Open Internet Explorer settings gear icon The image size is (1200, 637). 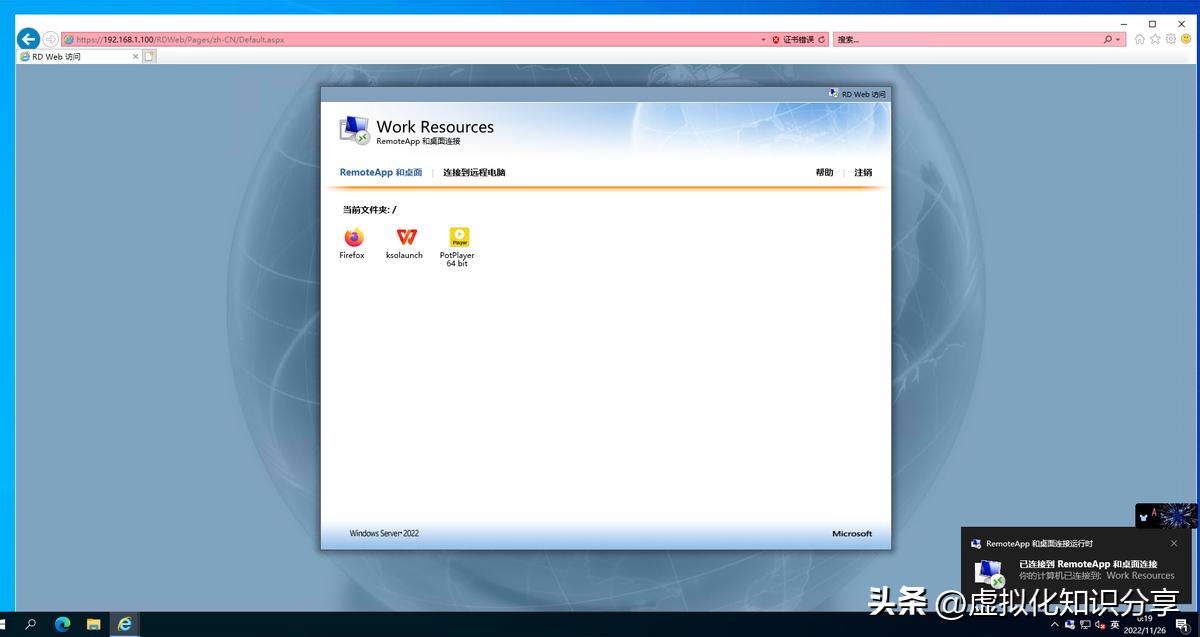pyautogui.click(x=1169, y=39)
